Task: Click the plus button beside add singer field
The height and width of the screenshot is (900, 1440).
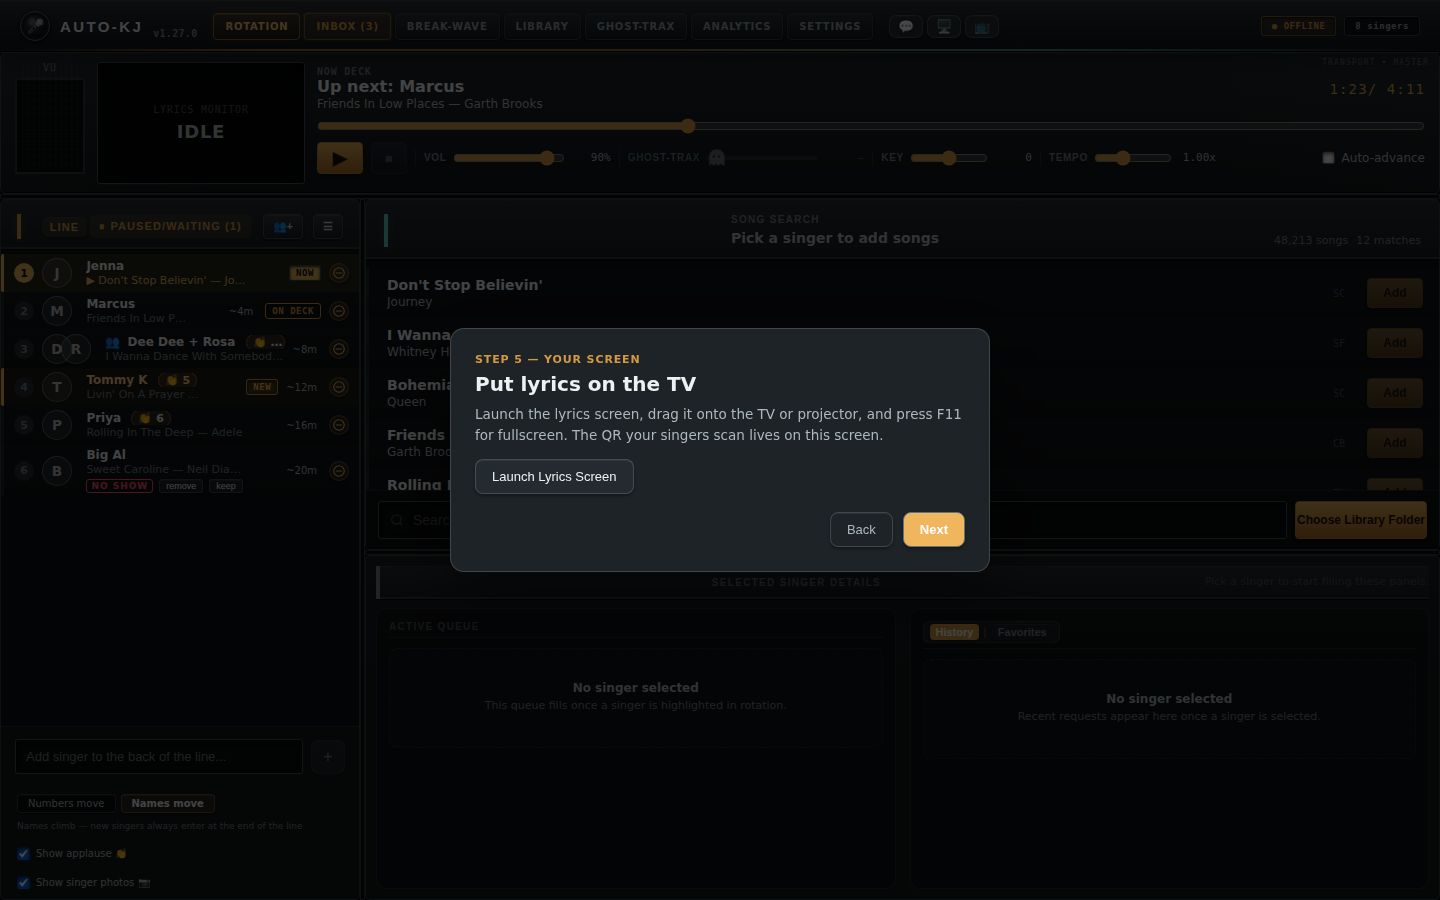Action: click(x=328, y=757)
